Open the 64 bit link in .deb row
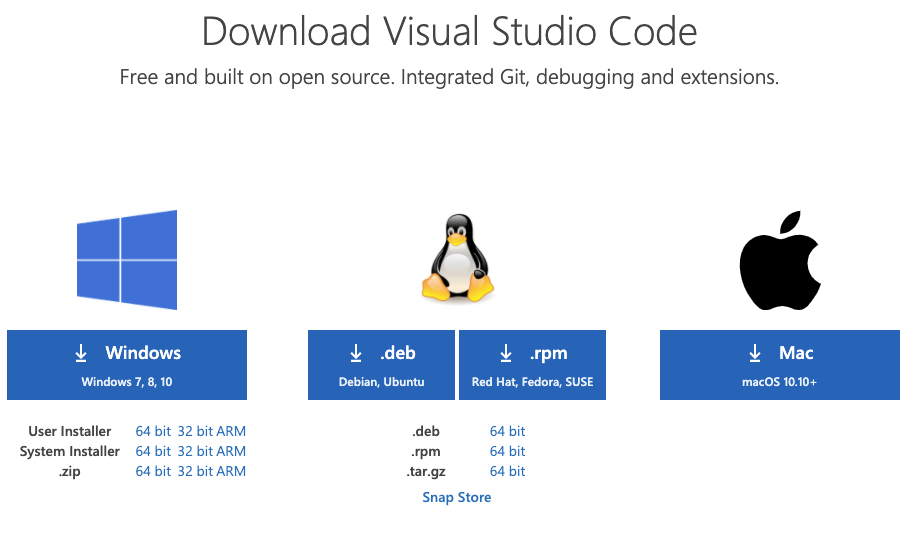 (x=508, y=431)
